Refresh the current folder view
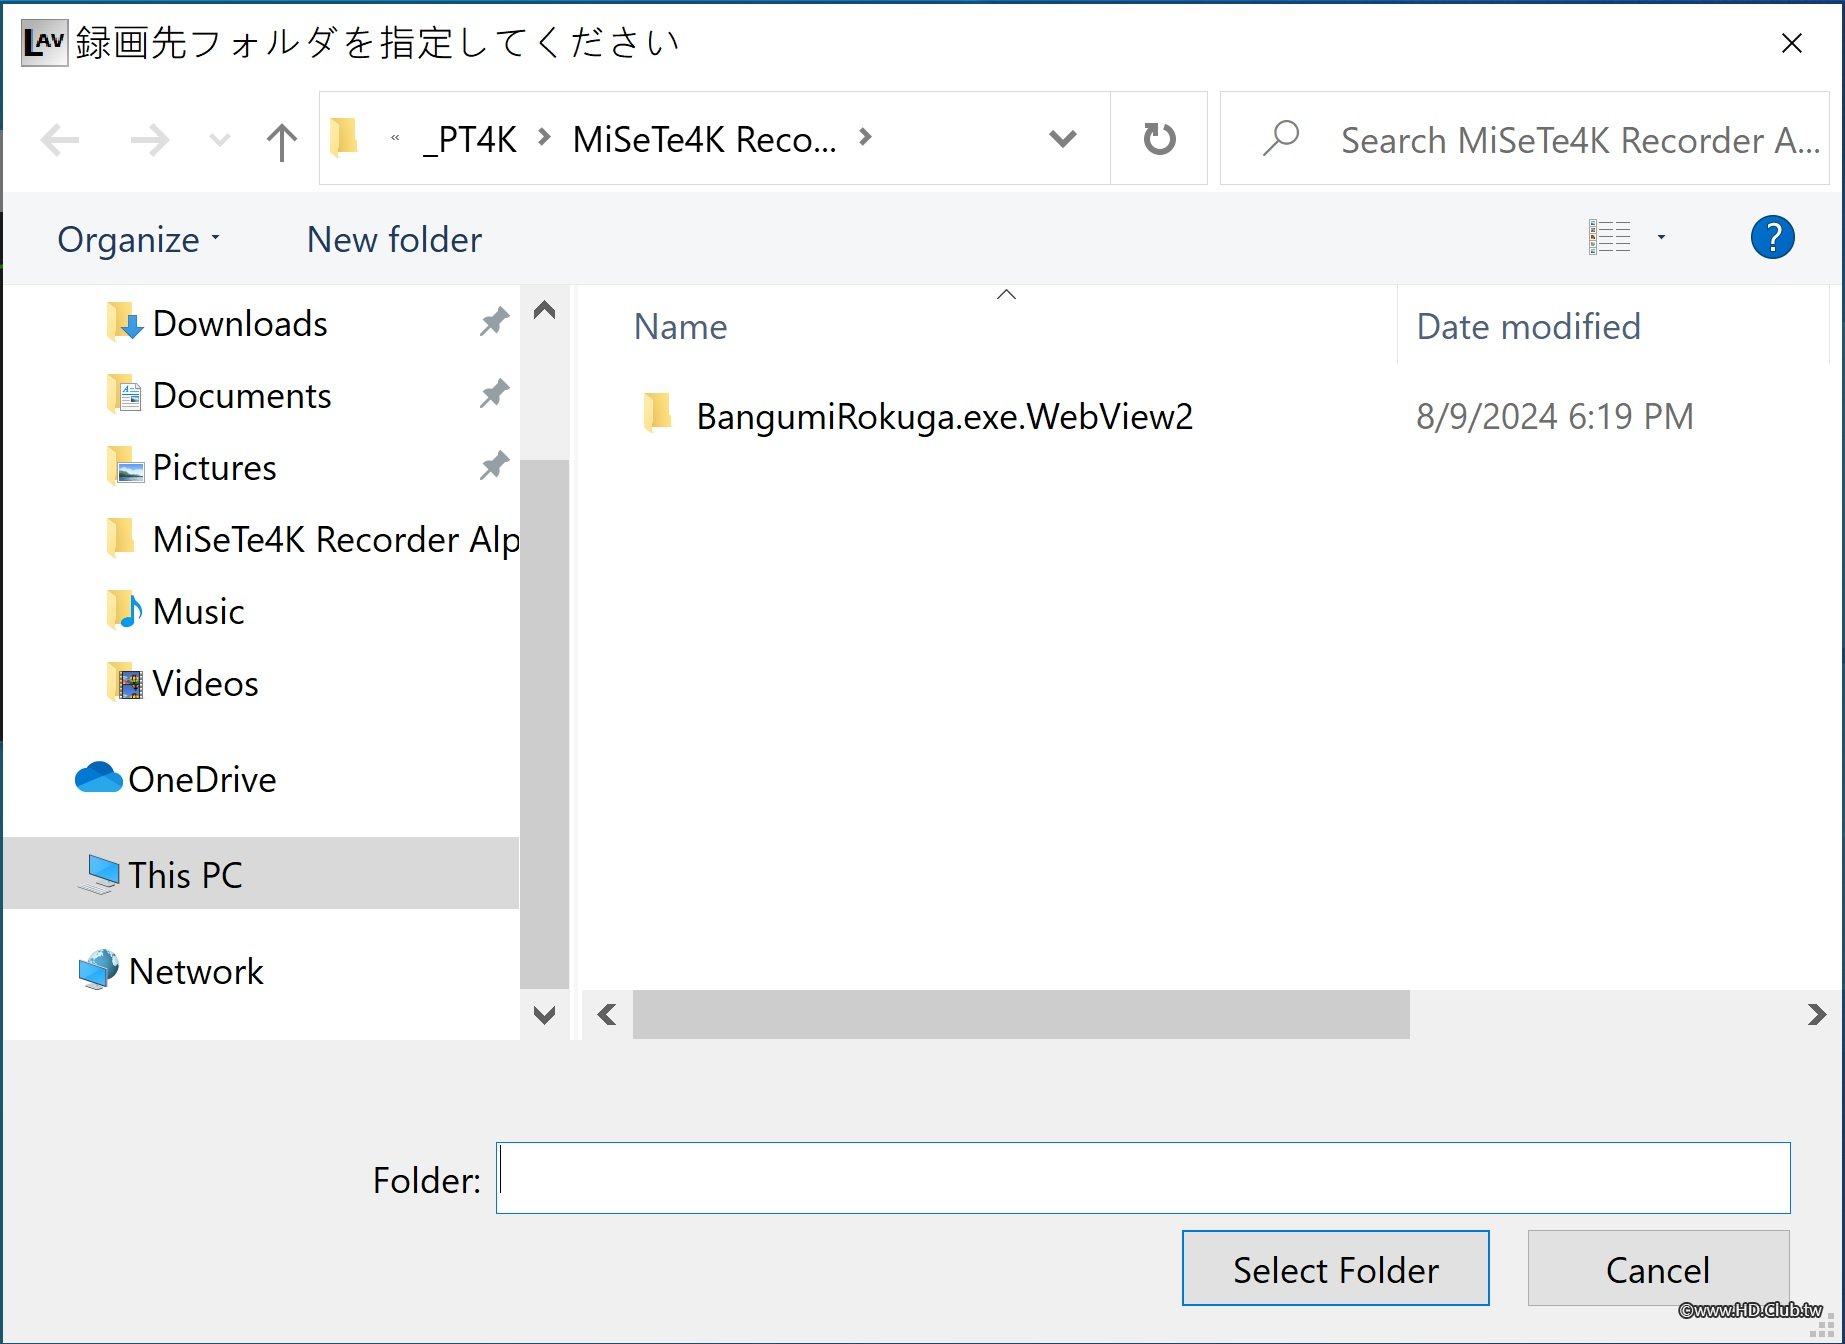Screen dimensions: 1845x1344 pyautogui.click(x=1159, y=139)
